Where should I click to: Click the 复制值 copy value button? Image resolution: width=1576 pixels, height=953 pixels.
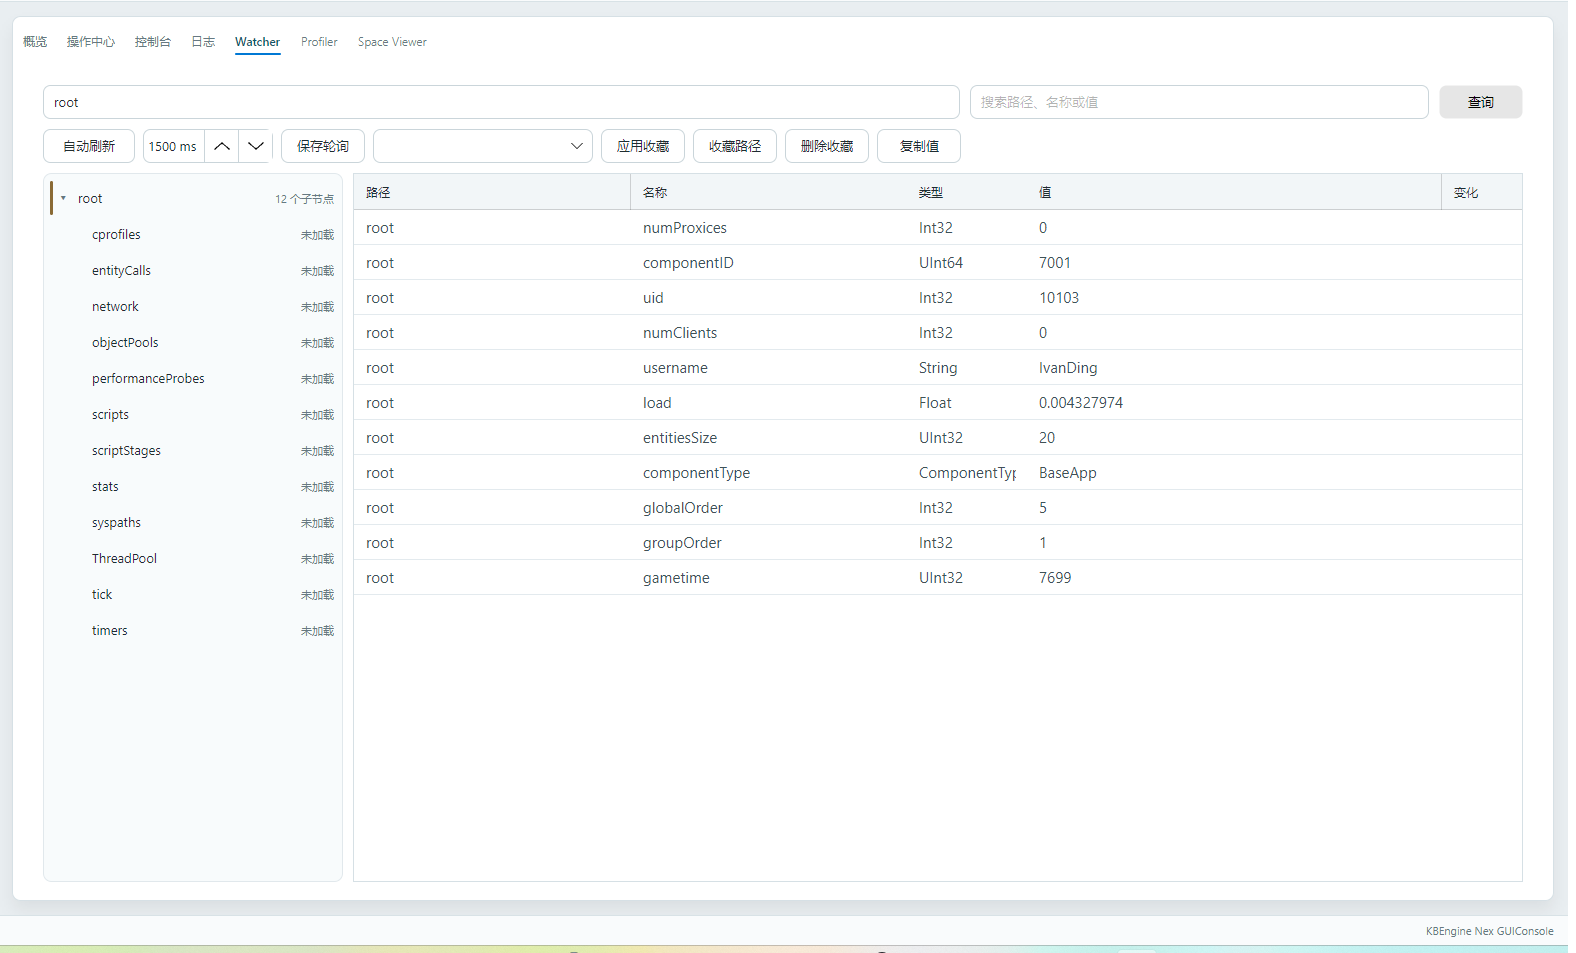tap(919, 146)
